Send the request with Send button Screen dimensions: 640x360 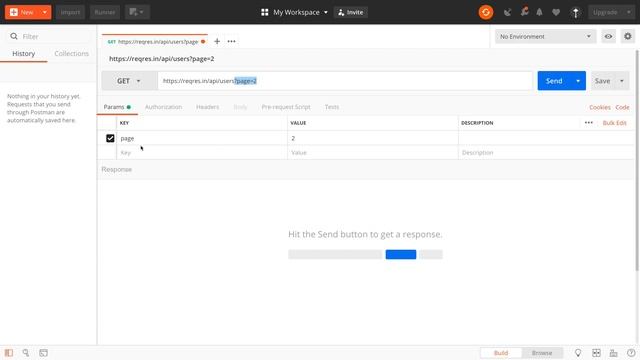point(554,81)
